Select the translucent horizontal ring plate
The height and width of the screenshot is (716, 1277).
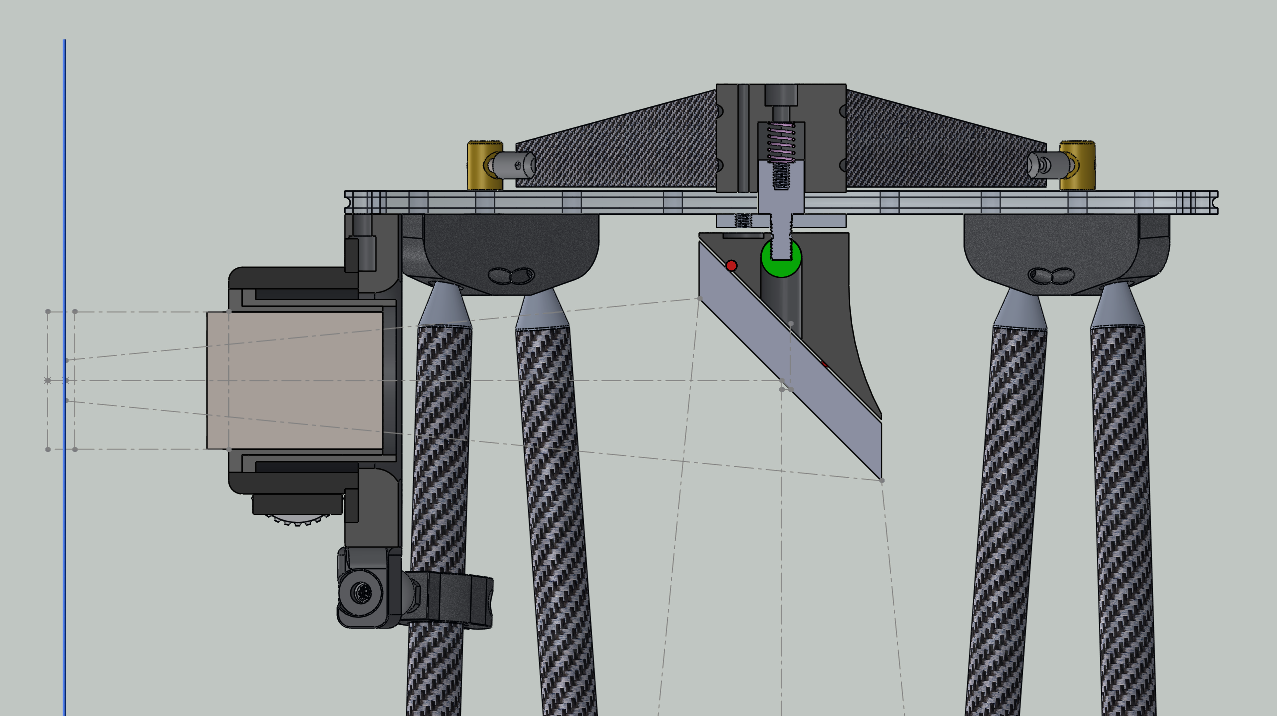781,203
